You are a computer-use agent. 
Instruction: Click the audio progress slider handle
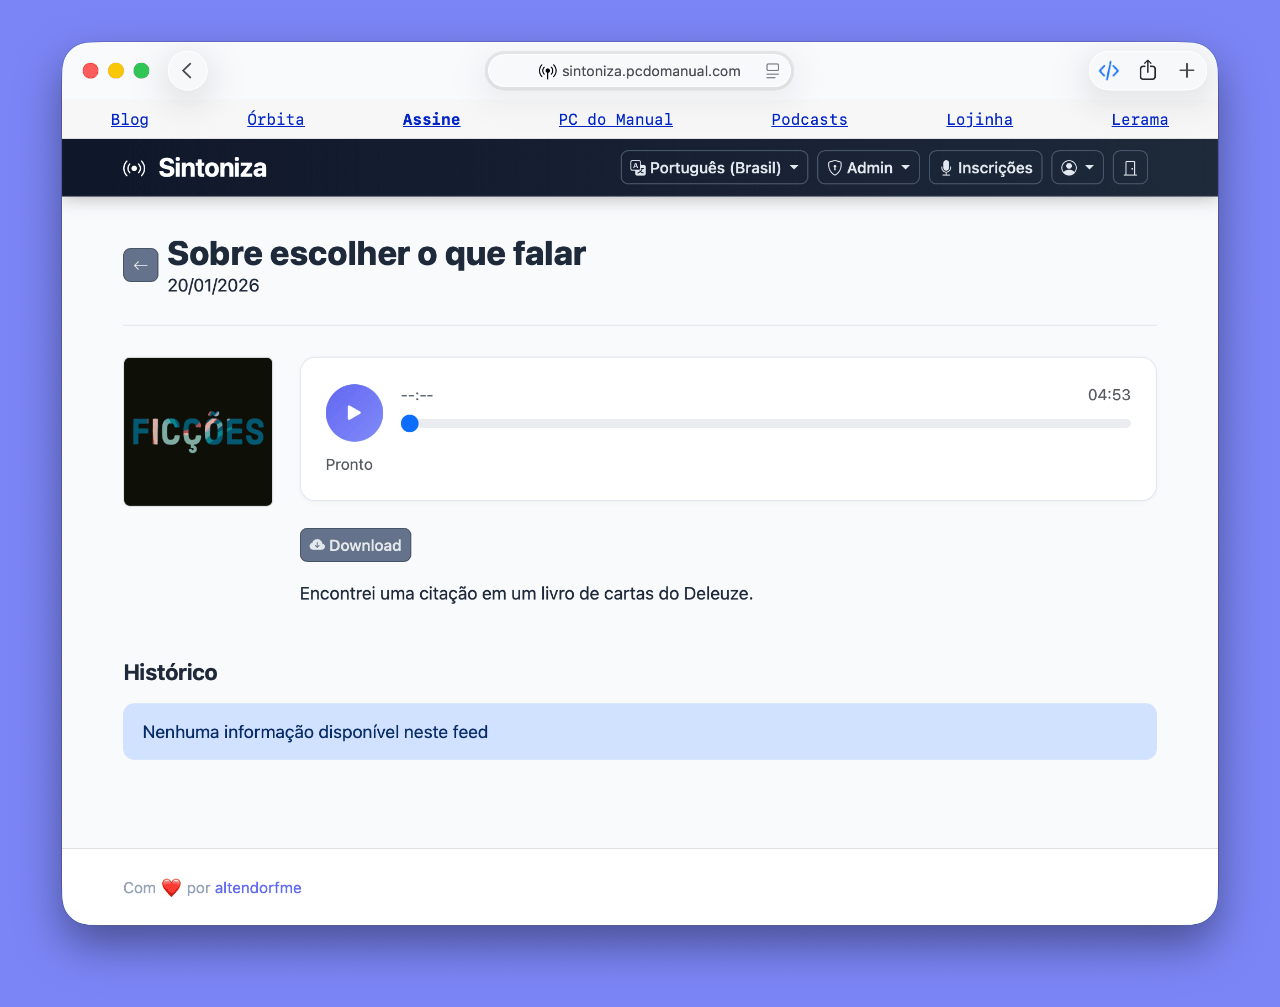[x=409, y=424]
